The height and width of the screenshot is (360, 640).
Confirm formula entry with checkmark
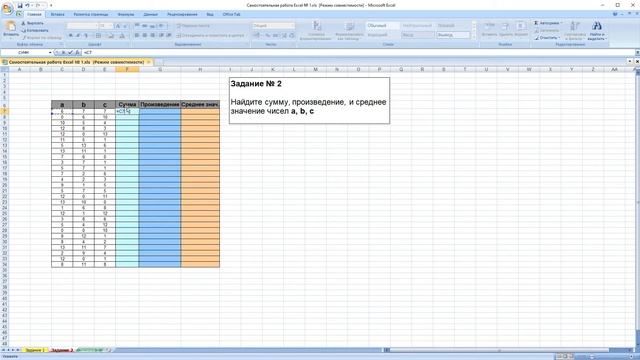[70, 53]
